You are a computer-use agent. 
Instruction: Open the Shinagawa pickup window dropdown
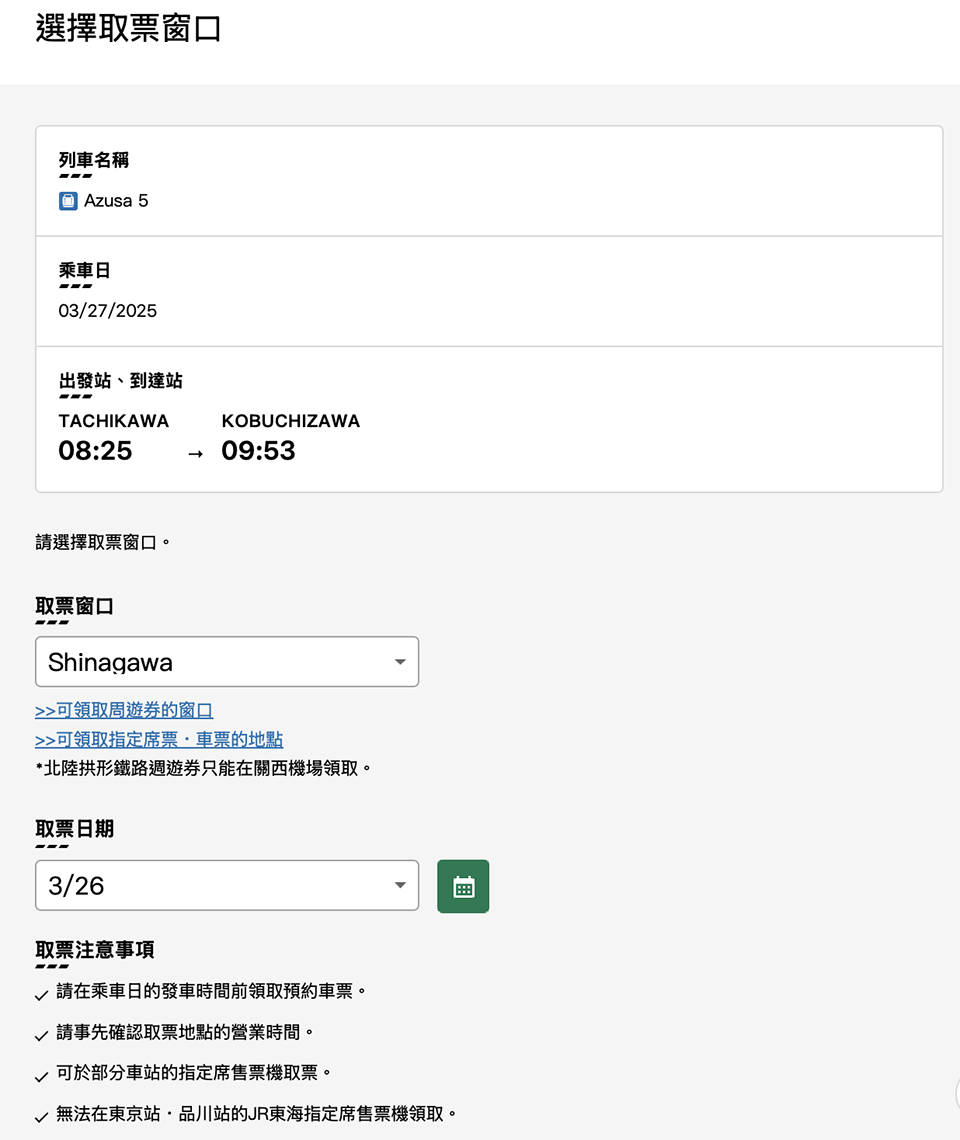(227, 662)
